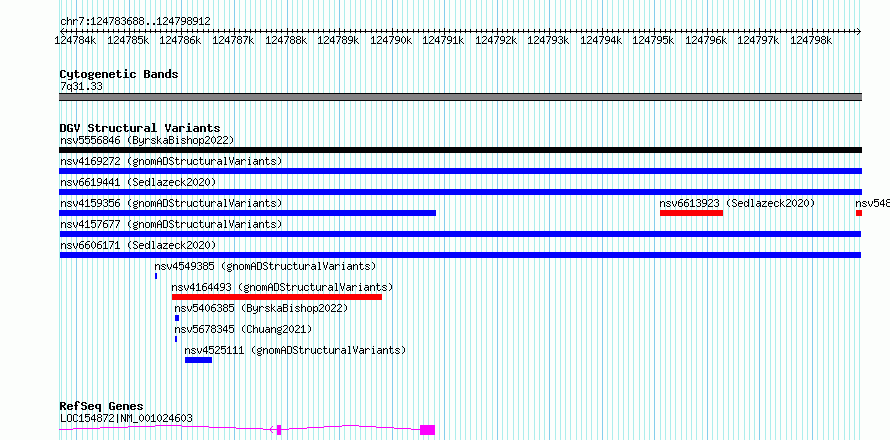Click the 124790k ruler tick label

(391, 40)
